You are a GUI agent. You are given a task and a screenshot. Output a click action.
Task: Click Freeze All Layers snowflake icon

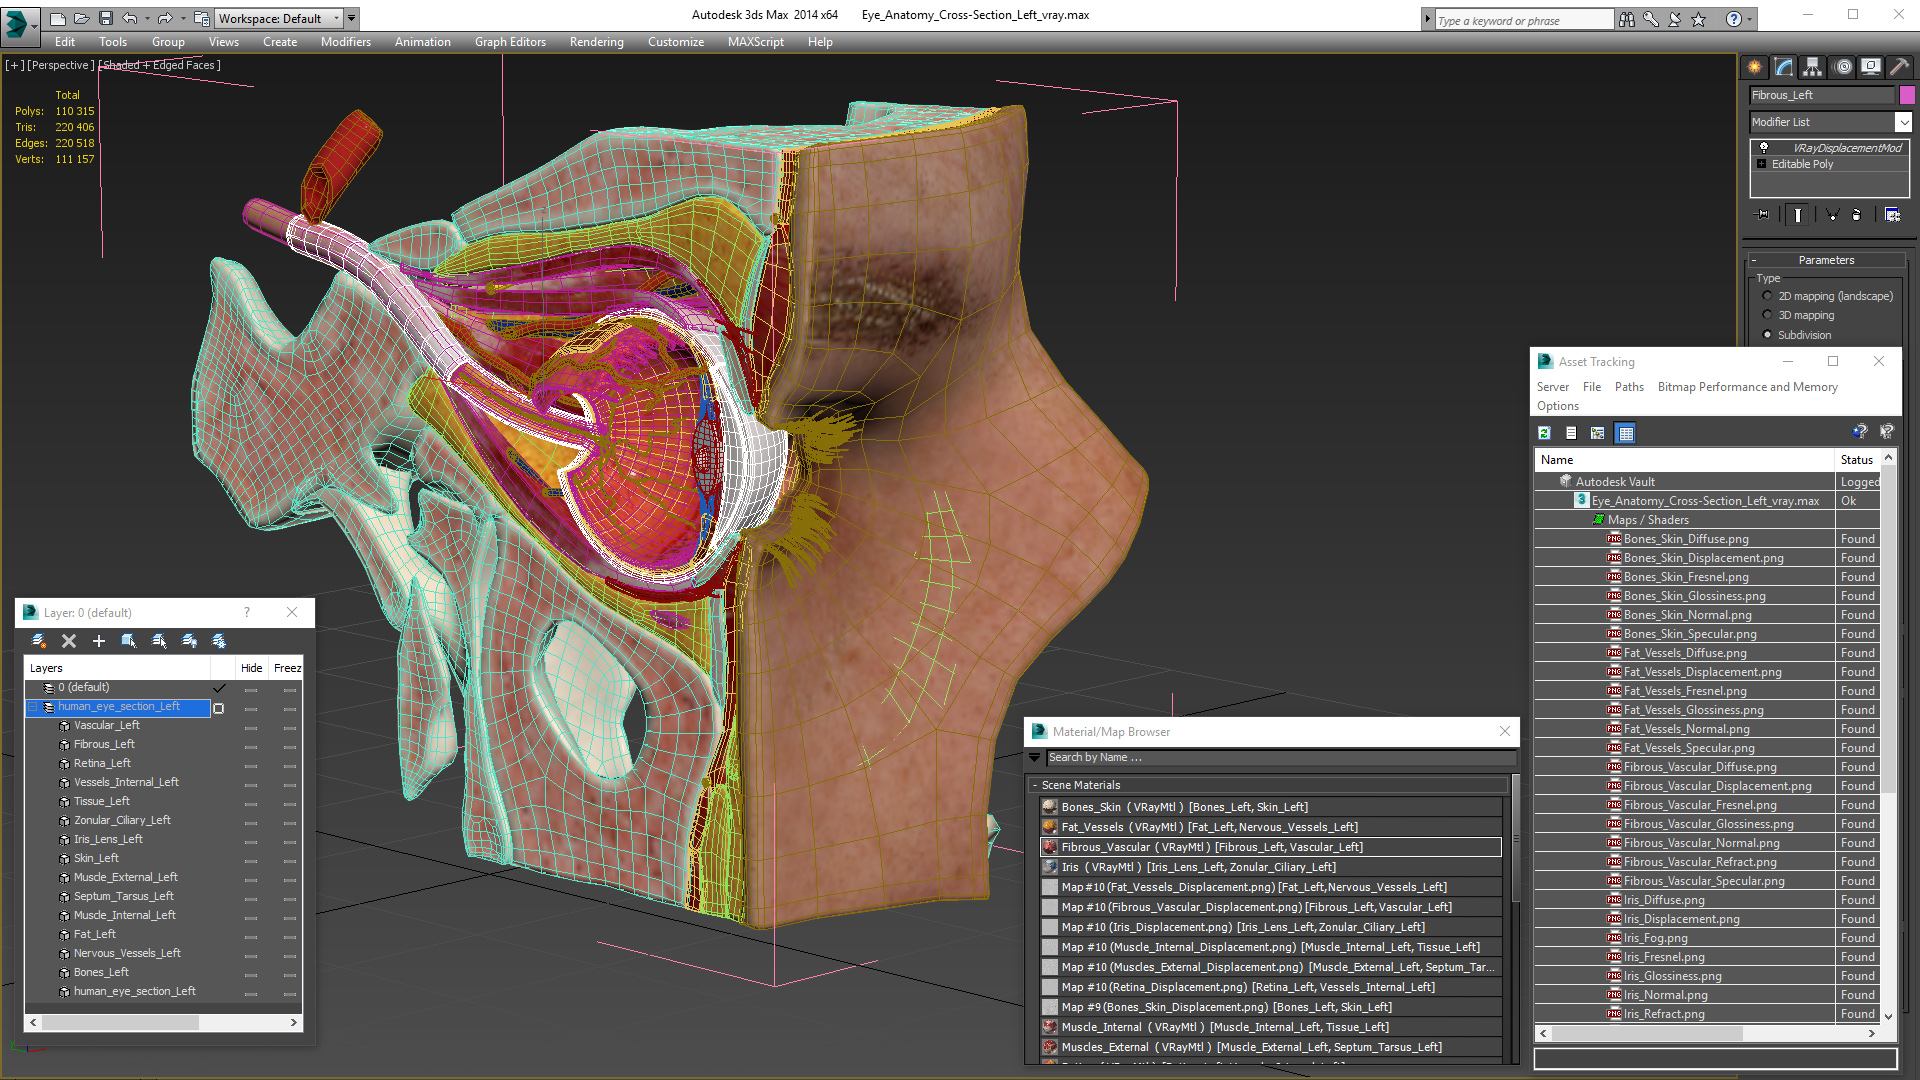coord(219,641)
